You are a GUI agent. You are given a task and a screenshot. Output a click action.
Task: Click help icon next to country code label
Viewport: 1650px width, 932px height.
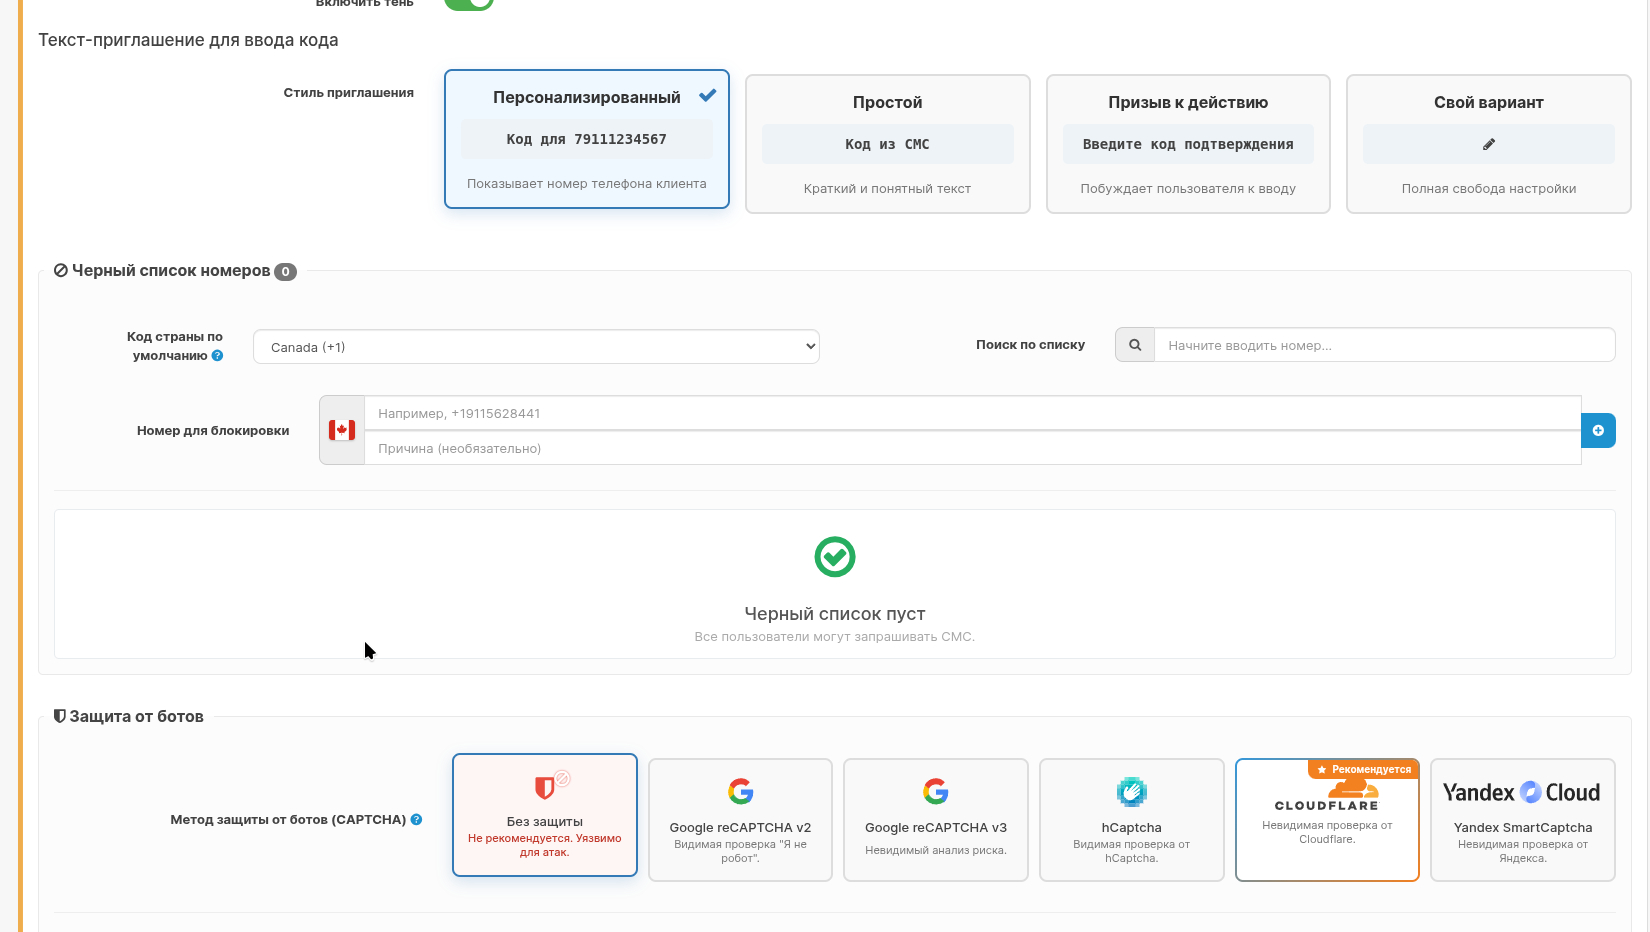click(x=217, y=356)
